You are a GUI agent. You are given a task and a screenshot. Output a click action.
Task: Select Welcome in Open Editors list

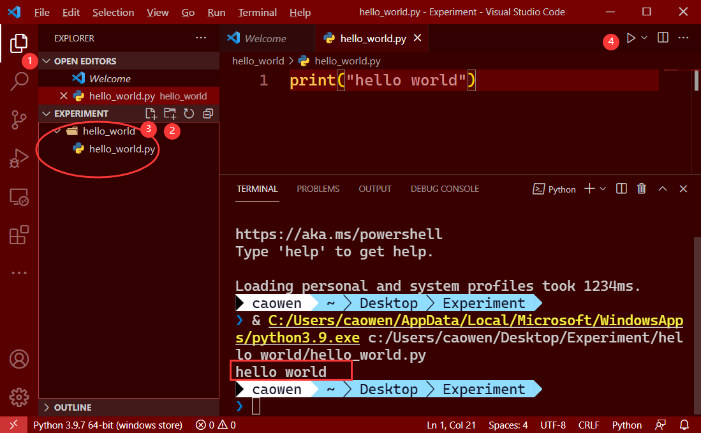(x=129, y=79)
